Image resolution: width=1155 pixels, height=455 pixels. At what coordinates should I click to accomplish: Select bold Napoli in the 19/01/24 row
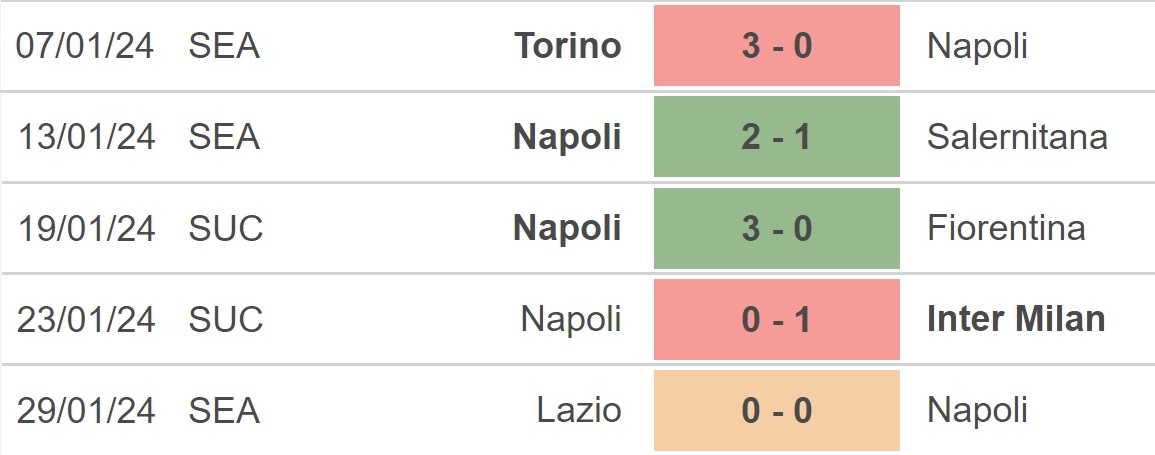(567, 228)
